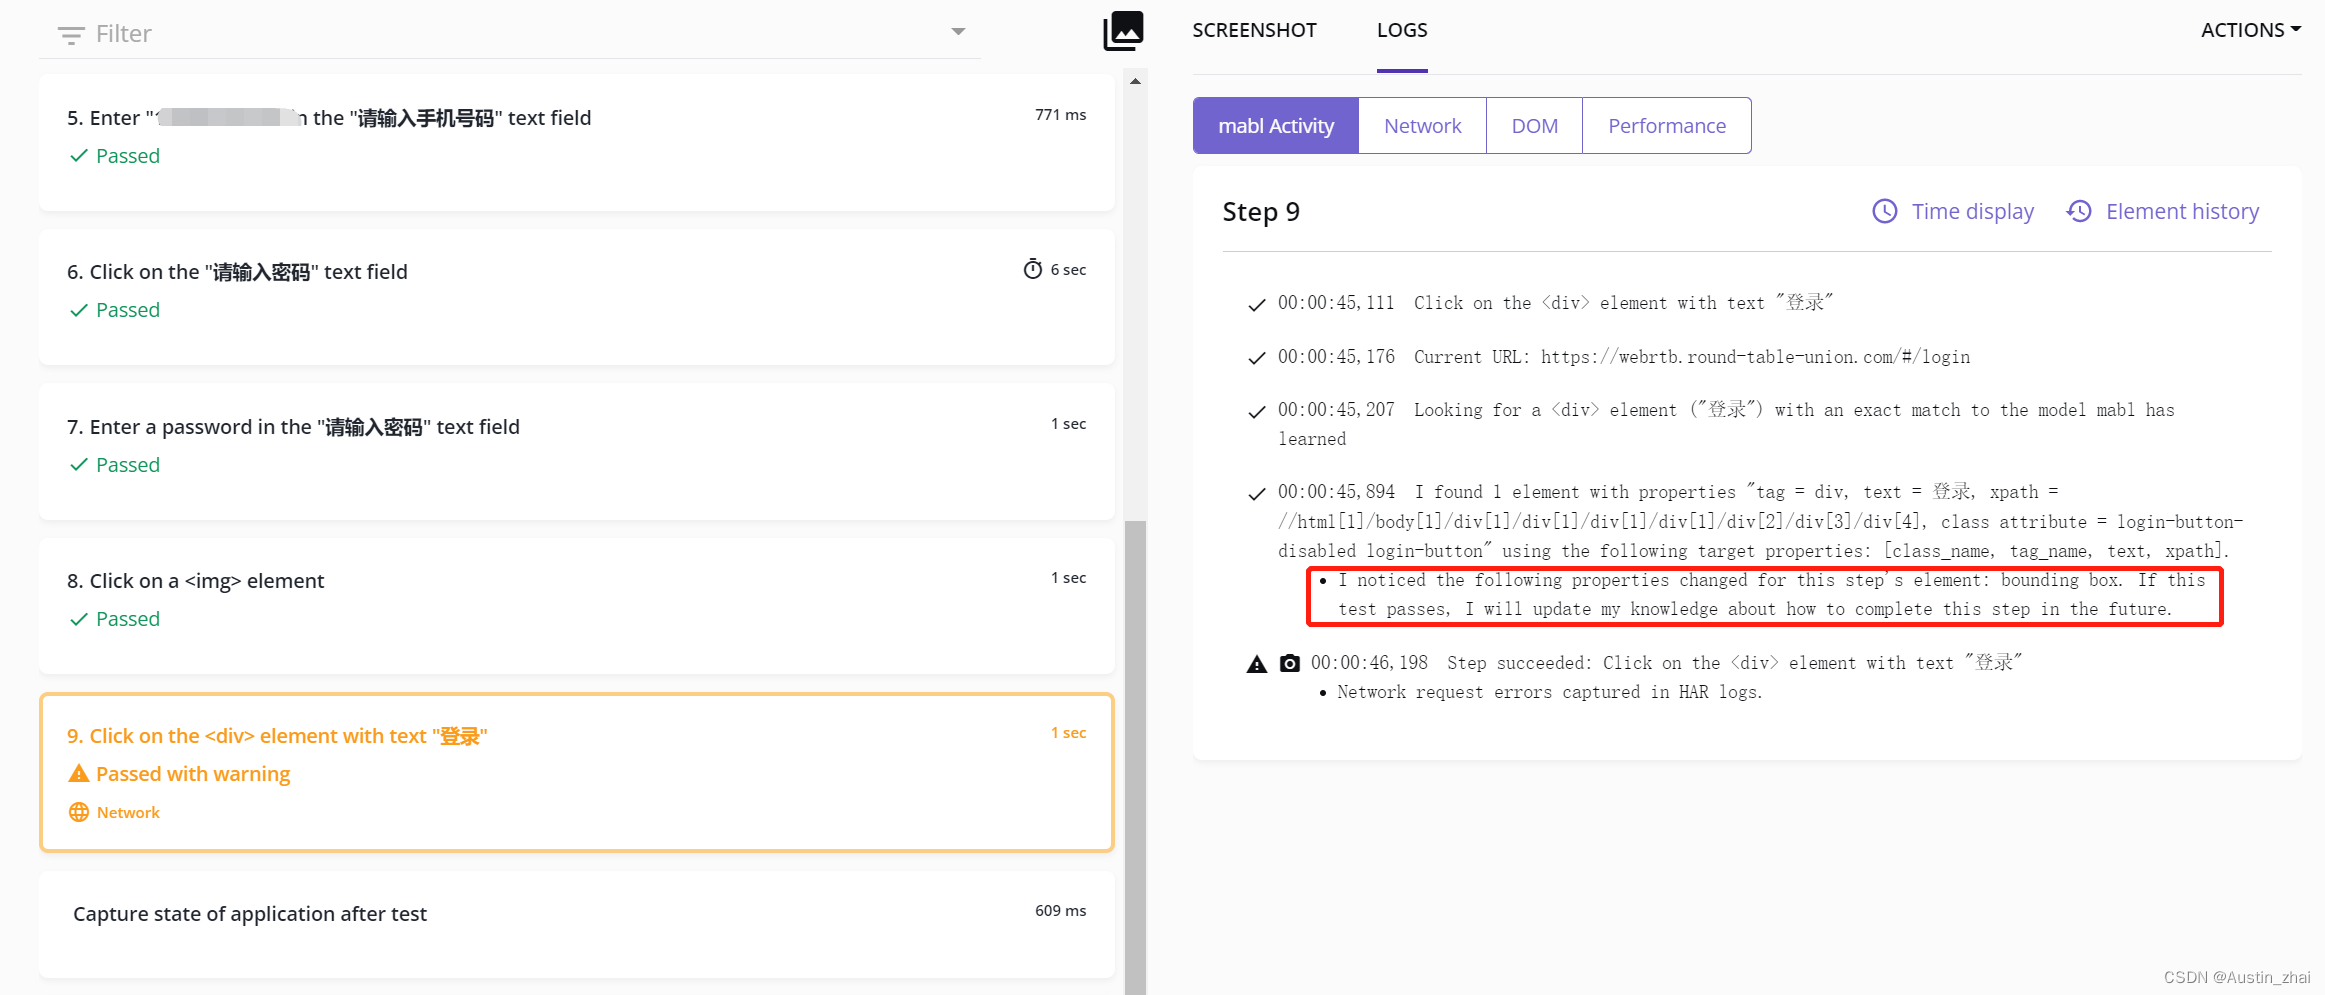This screenshot has height=995, width=2325.
Task: Click the 00:00:45,176 log checkmark
Action: point(1257,359)
